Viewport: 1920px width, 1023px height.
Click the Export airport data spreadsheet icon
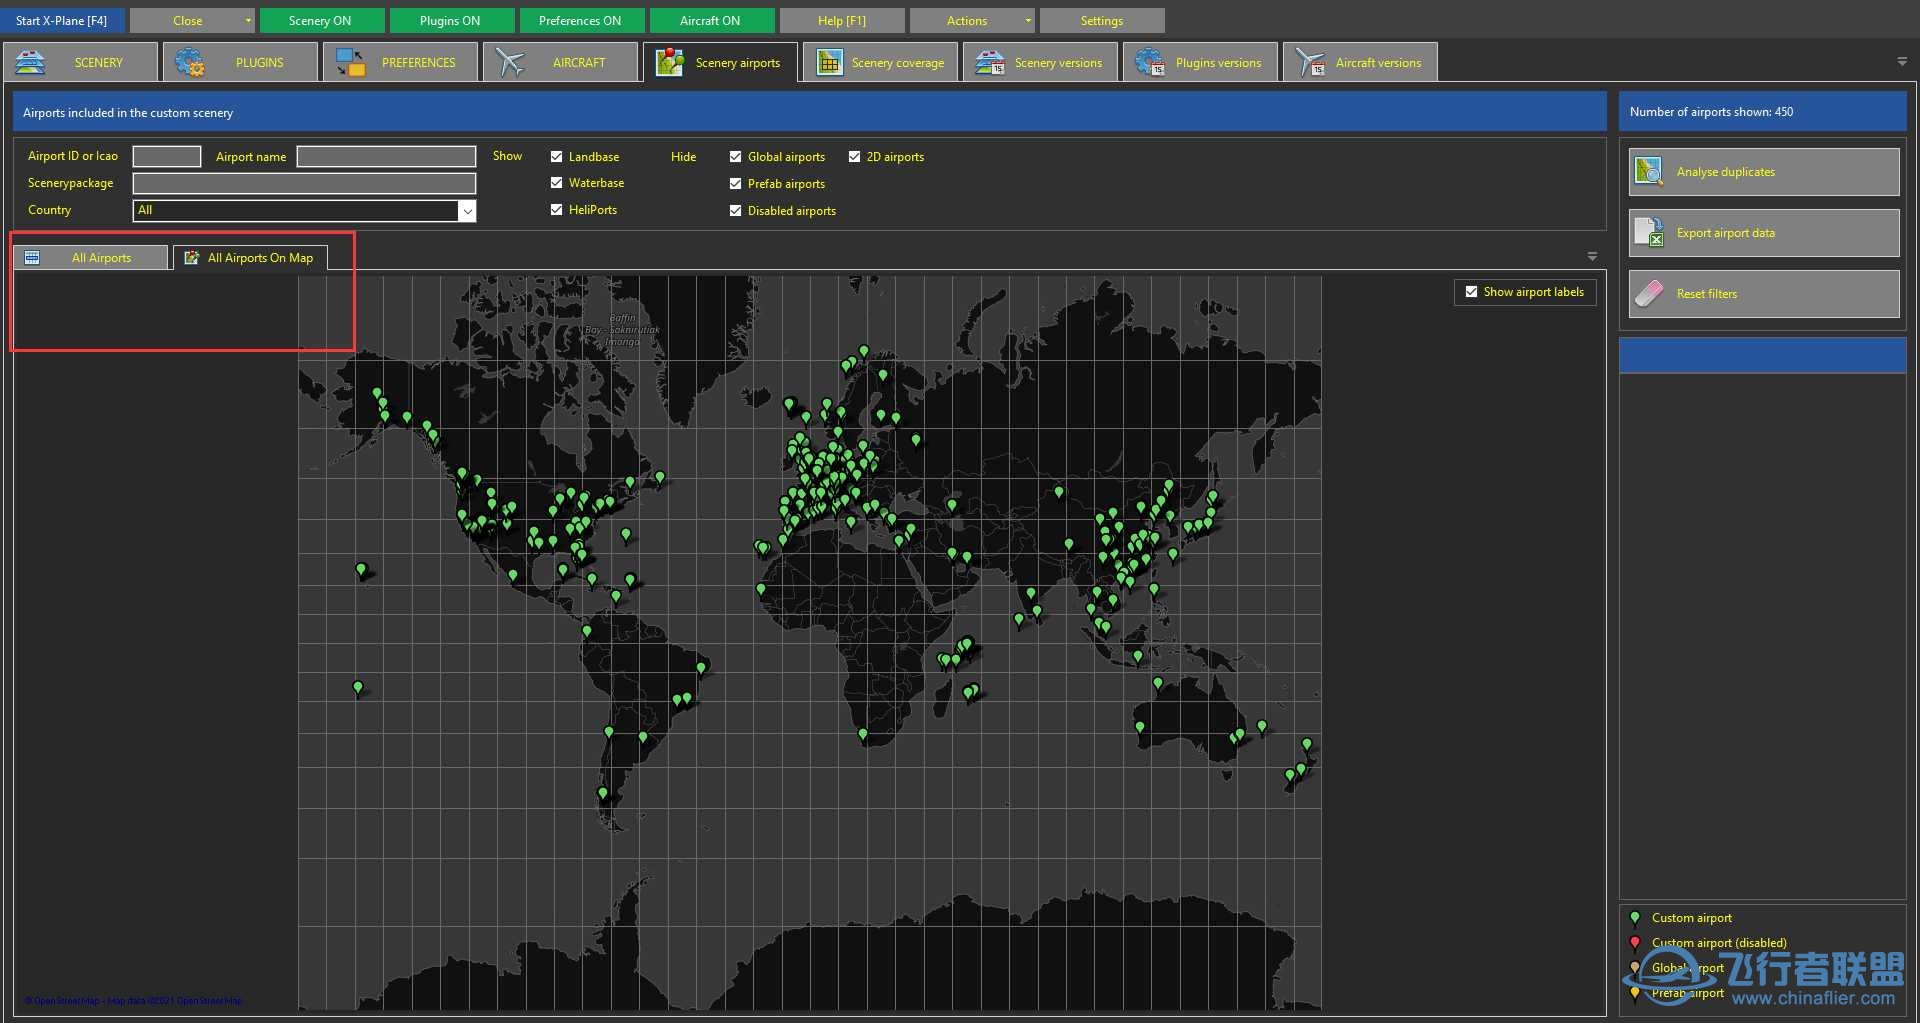click(x=1648, y=233)
